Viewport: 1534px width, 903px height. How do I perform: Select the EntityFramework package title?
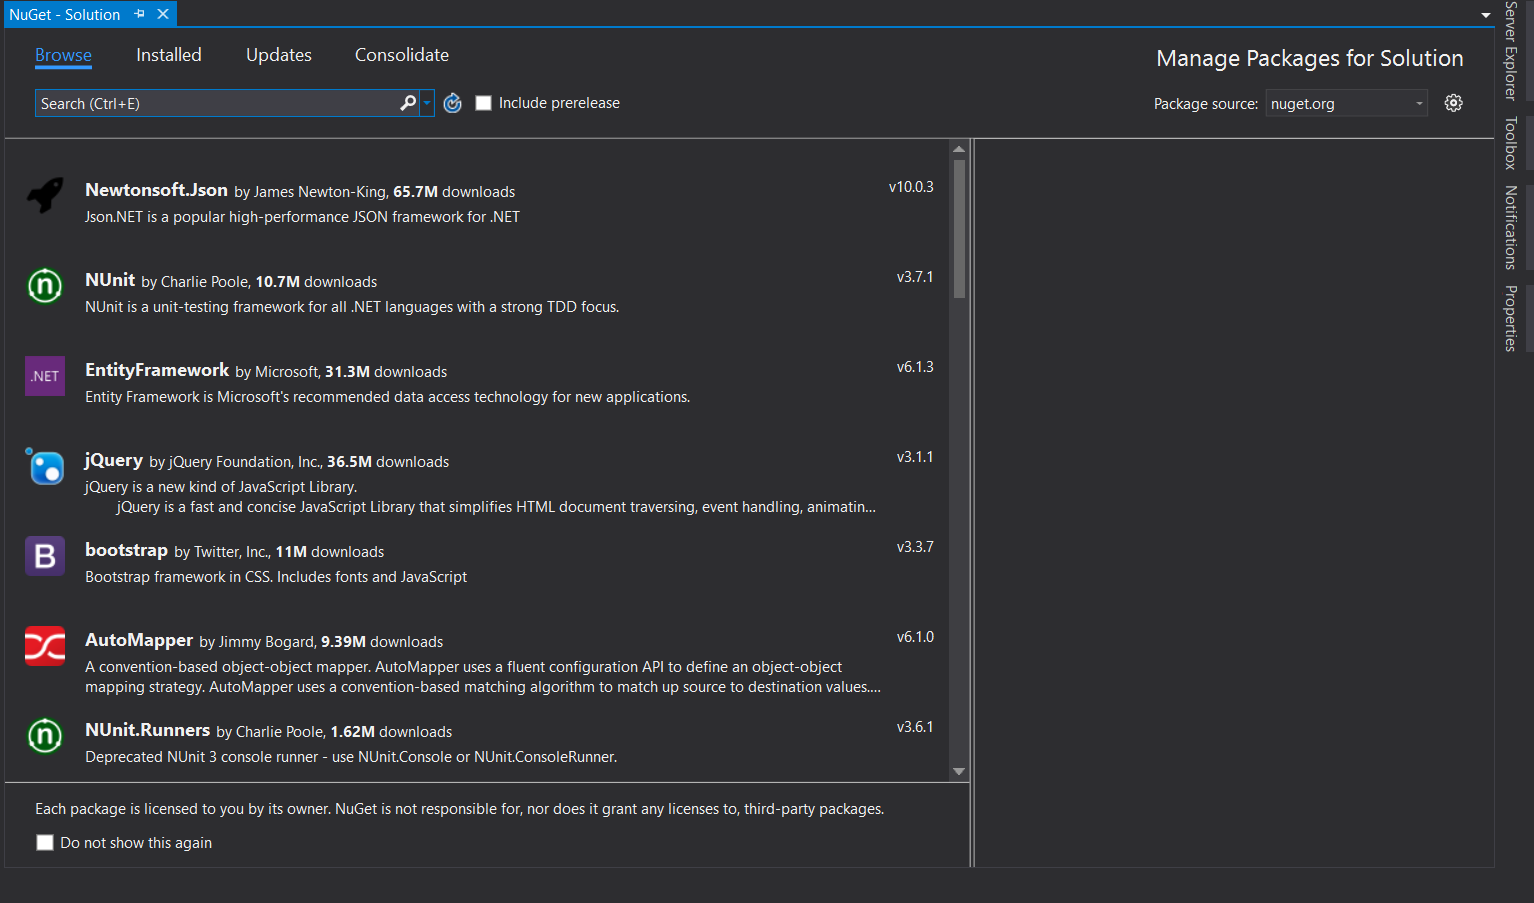(x=157, y=370)
